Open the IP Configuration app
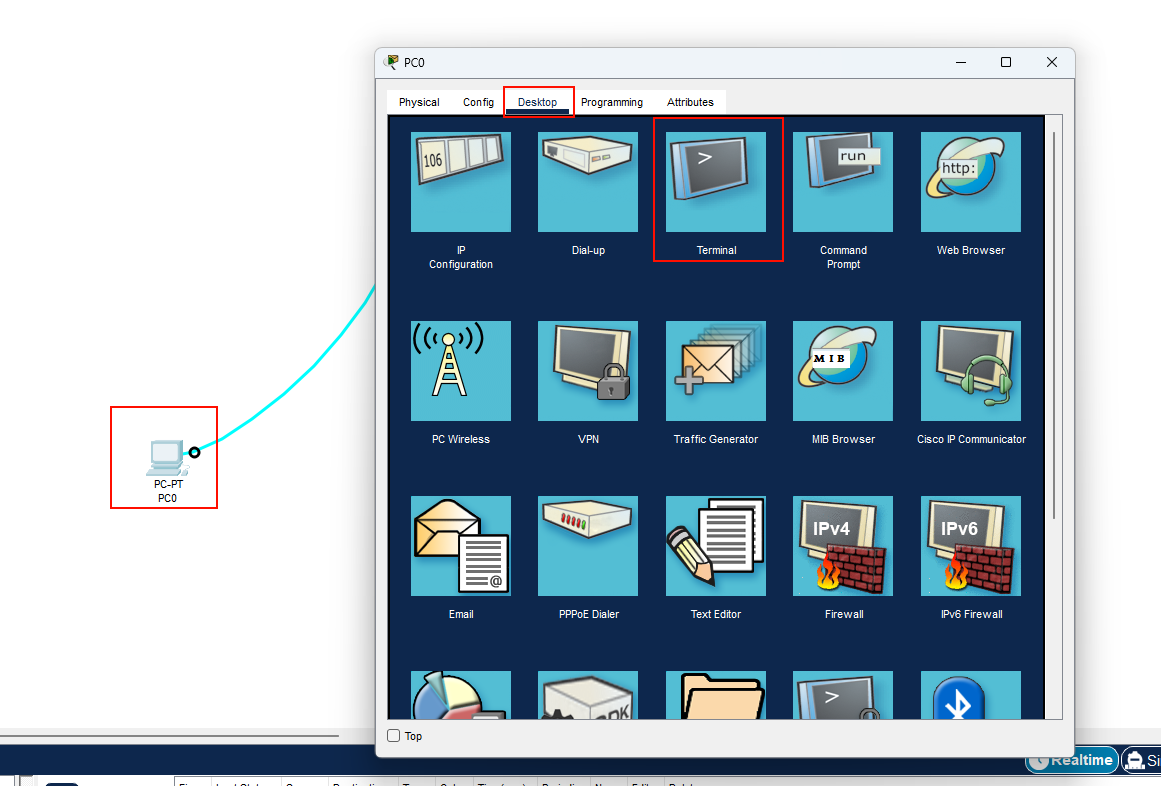1161x786 pixels. click(x=460, y=183)
